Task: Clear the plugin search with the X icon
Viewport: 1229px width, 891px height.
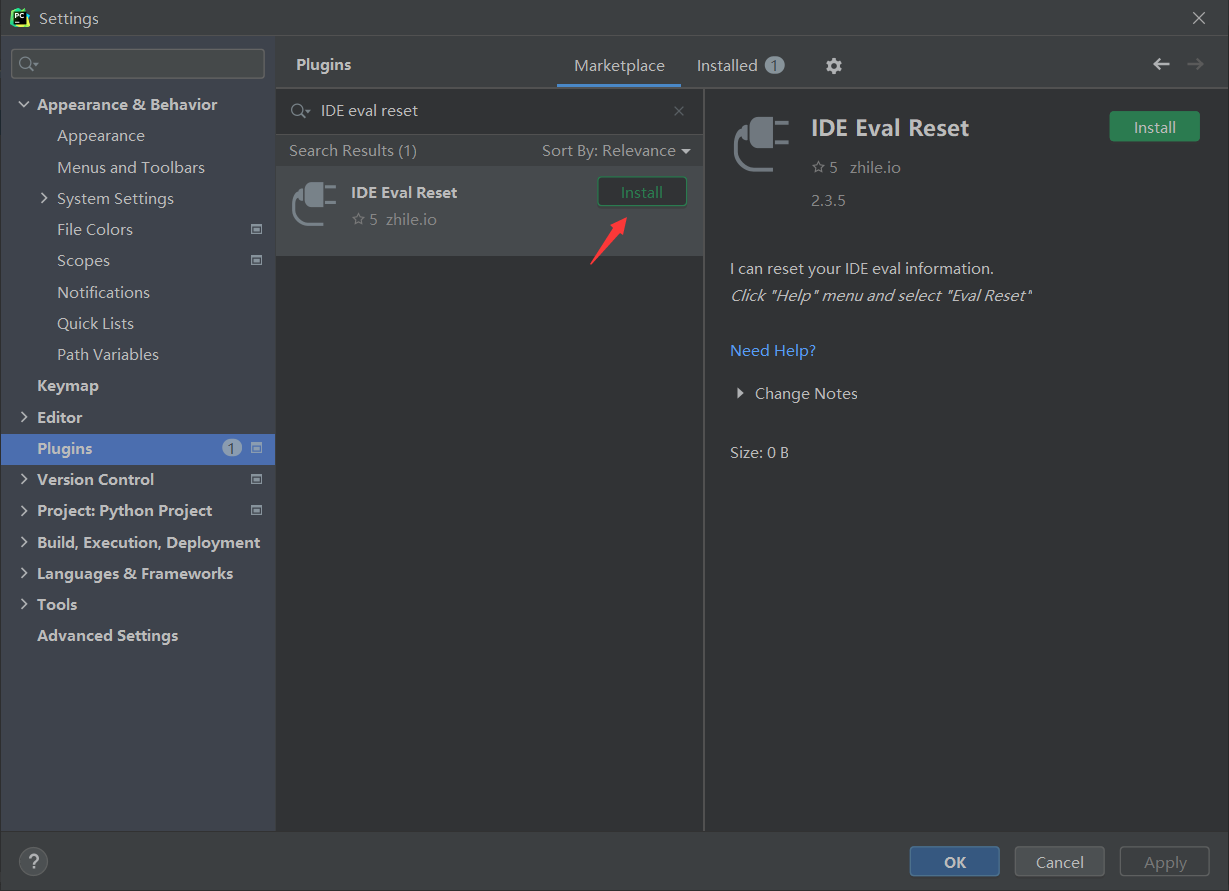Action: click(679, 111)
